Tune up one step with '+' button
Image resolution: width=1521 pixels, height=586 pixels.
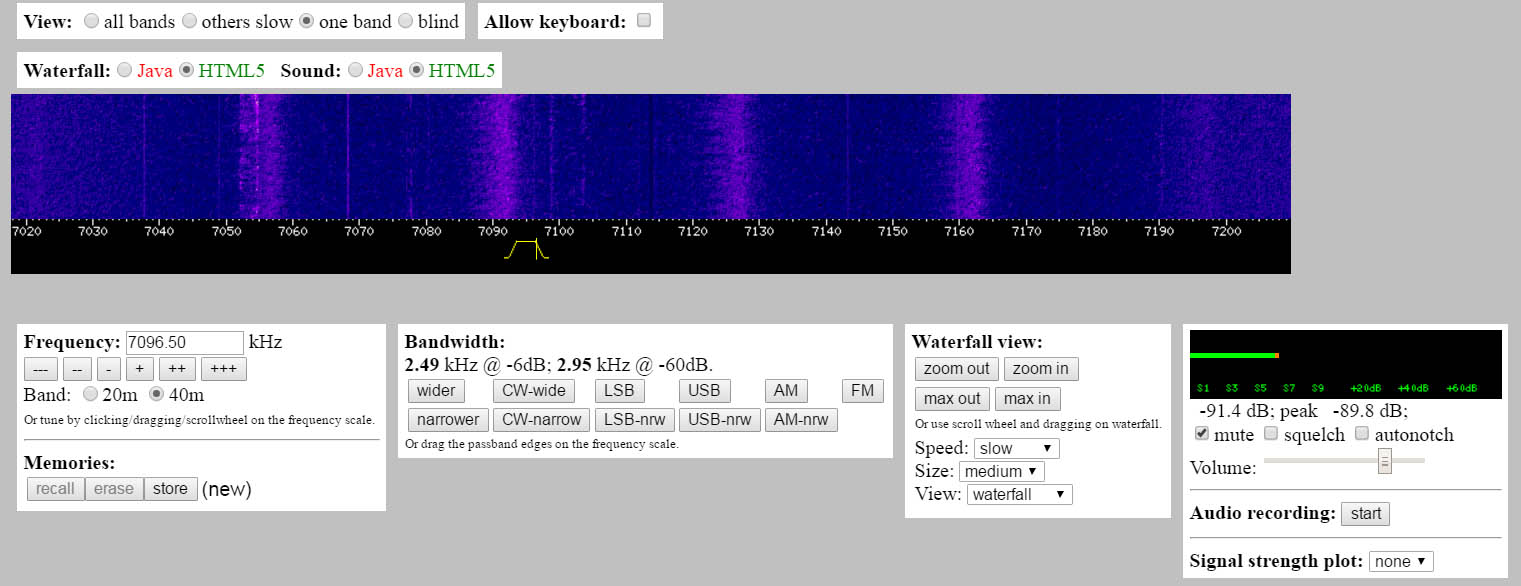coord(139,369)
